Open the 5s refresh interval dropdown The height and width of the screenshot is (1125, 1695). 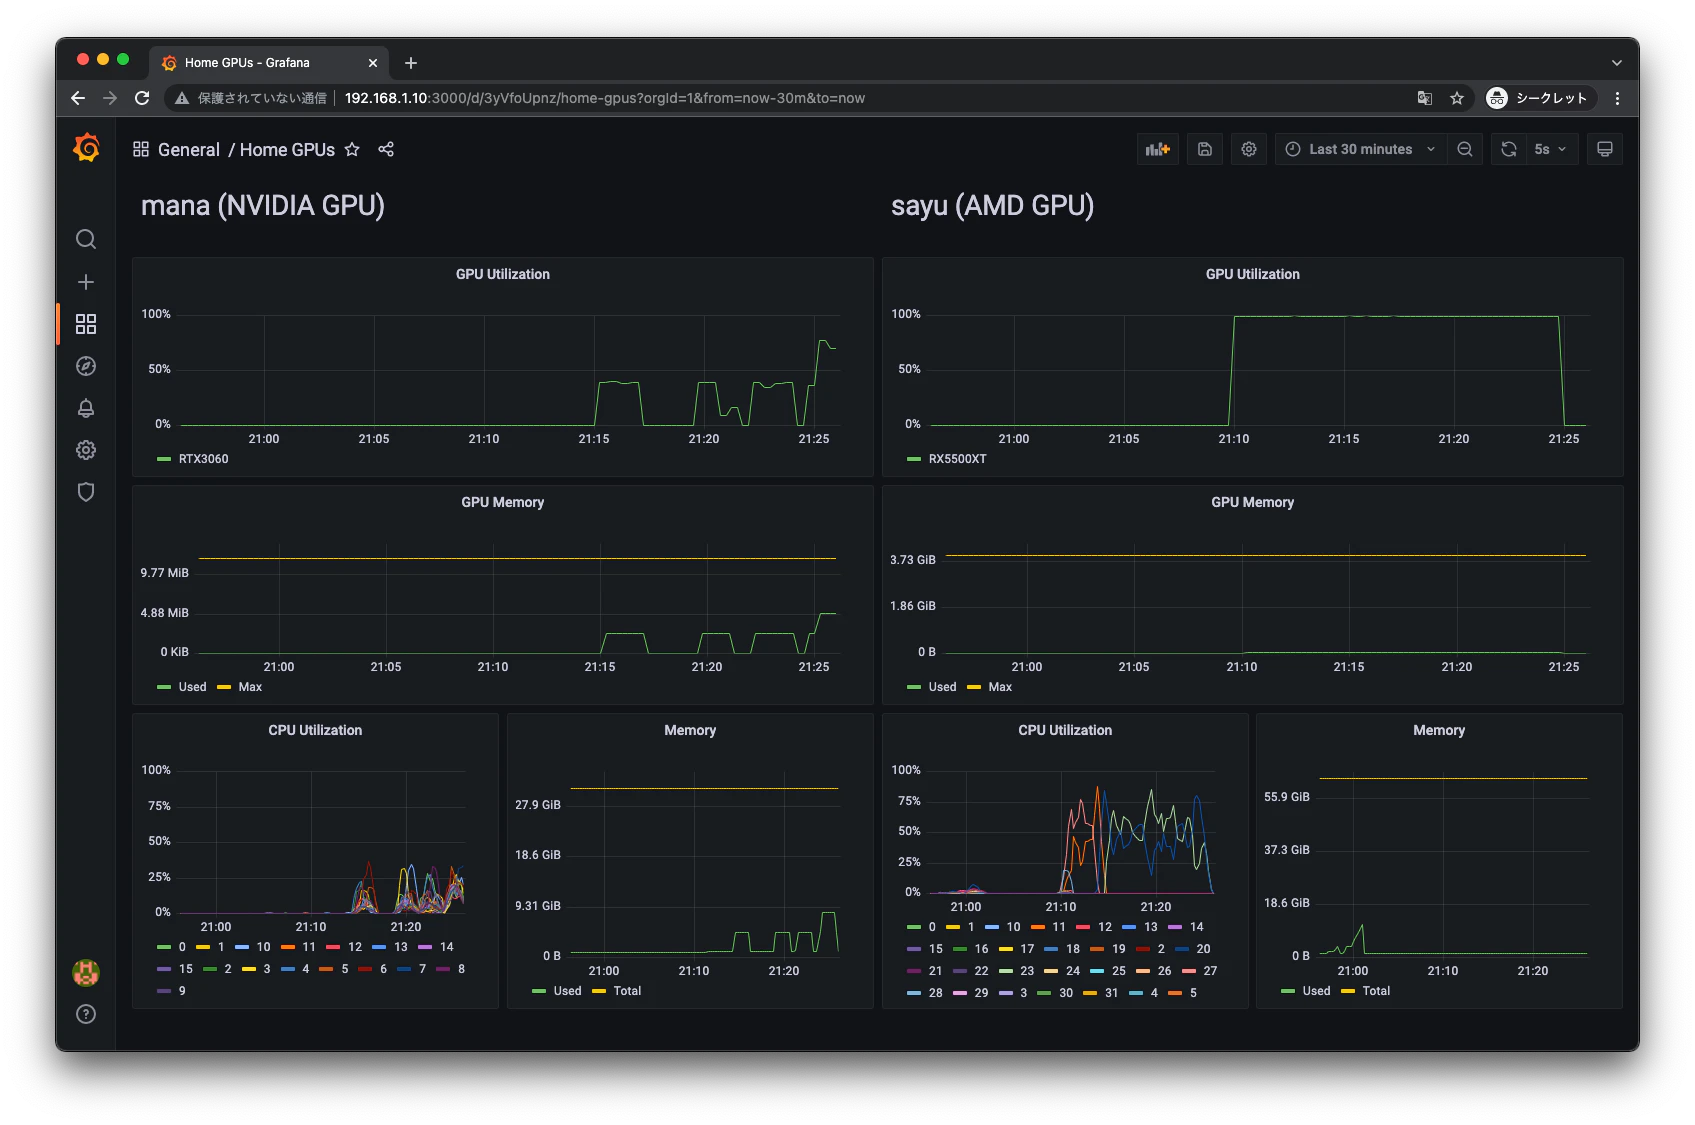pyautogui.click(x=1551, y=149)
